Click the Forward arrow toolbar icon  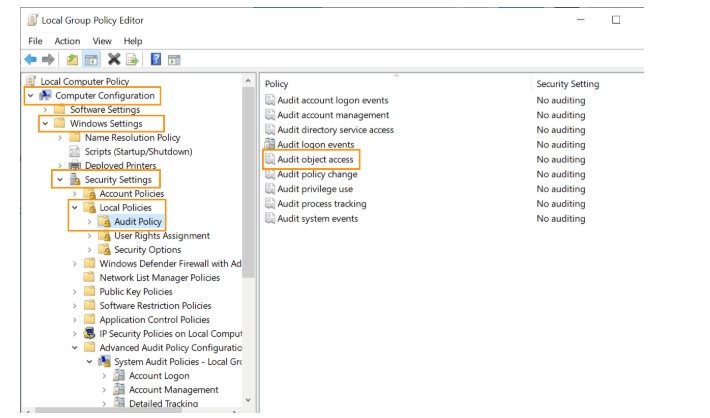48,59
